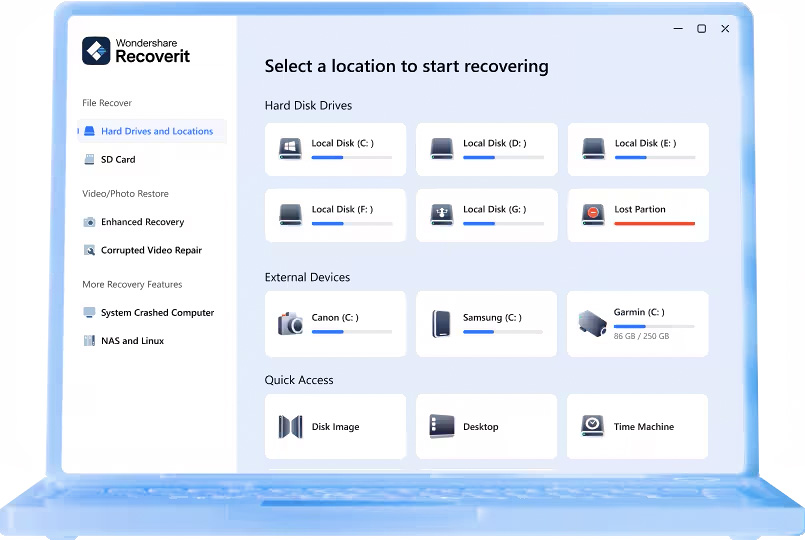This screenshot has width=805, height=540.
Task: Click the Wondershare Recoverit logo icon
Action: coord(96,51)
